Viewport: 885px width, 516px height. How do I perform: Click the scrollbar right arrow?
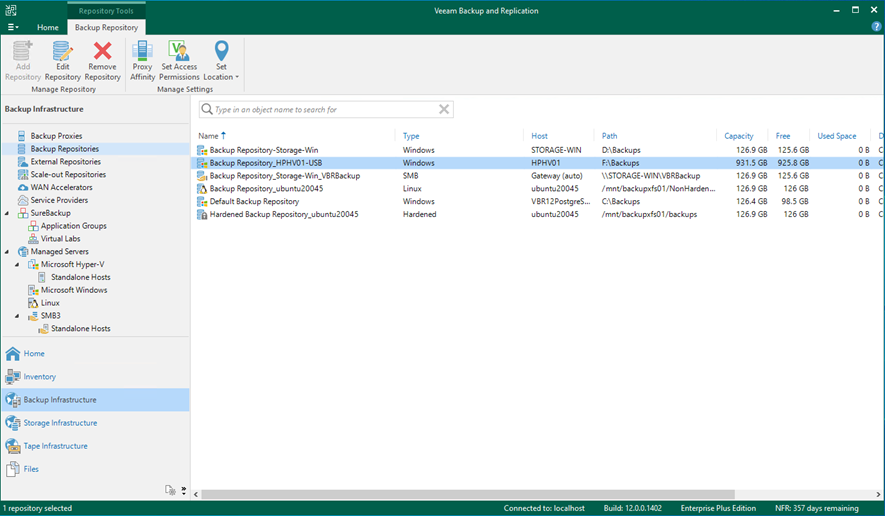pos(878,495)
